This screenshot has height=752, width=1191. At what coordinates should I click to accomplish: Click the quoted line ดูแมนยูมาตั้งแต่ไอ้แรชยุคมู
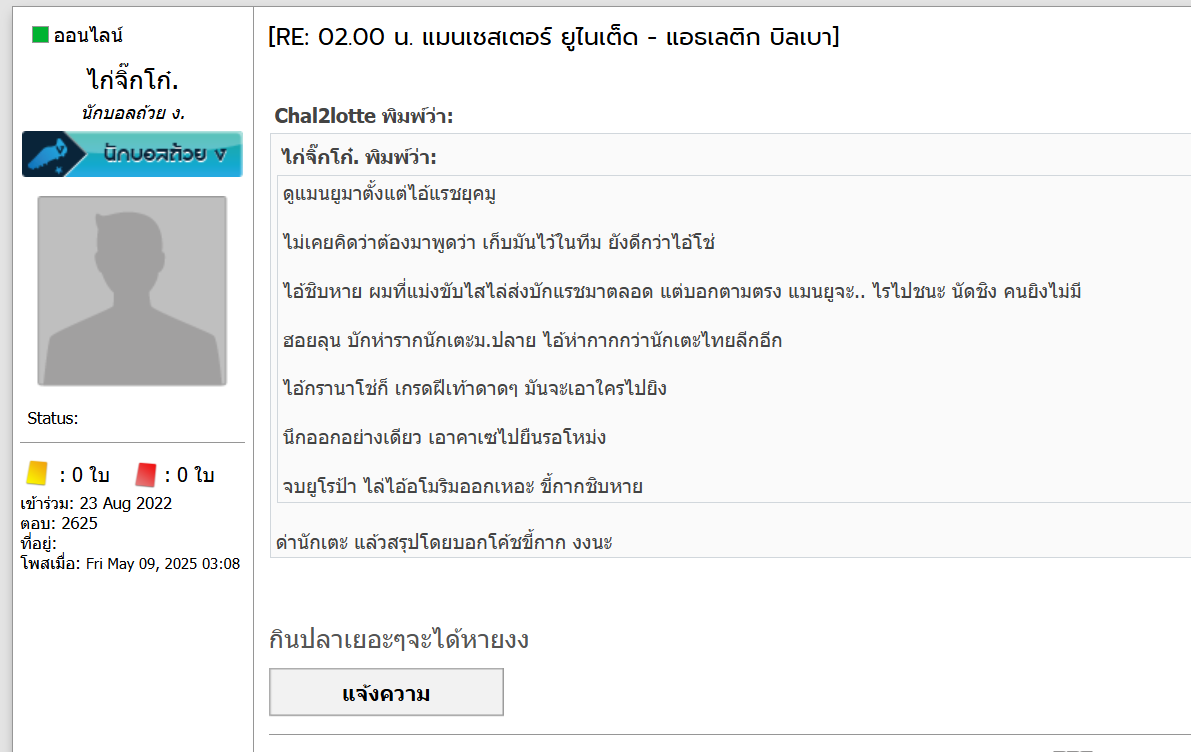389,194
